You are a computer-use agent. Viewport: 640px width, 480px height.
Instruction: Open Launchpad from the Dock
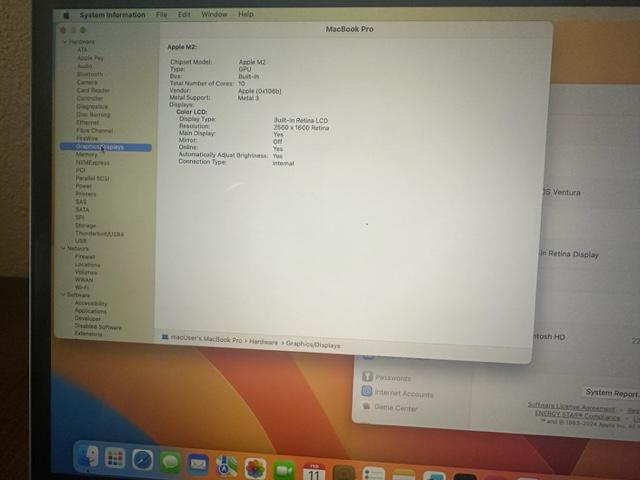coord(115,458)
